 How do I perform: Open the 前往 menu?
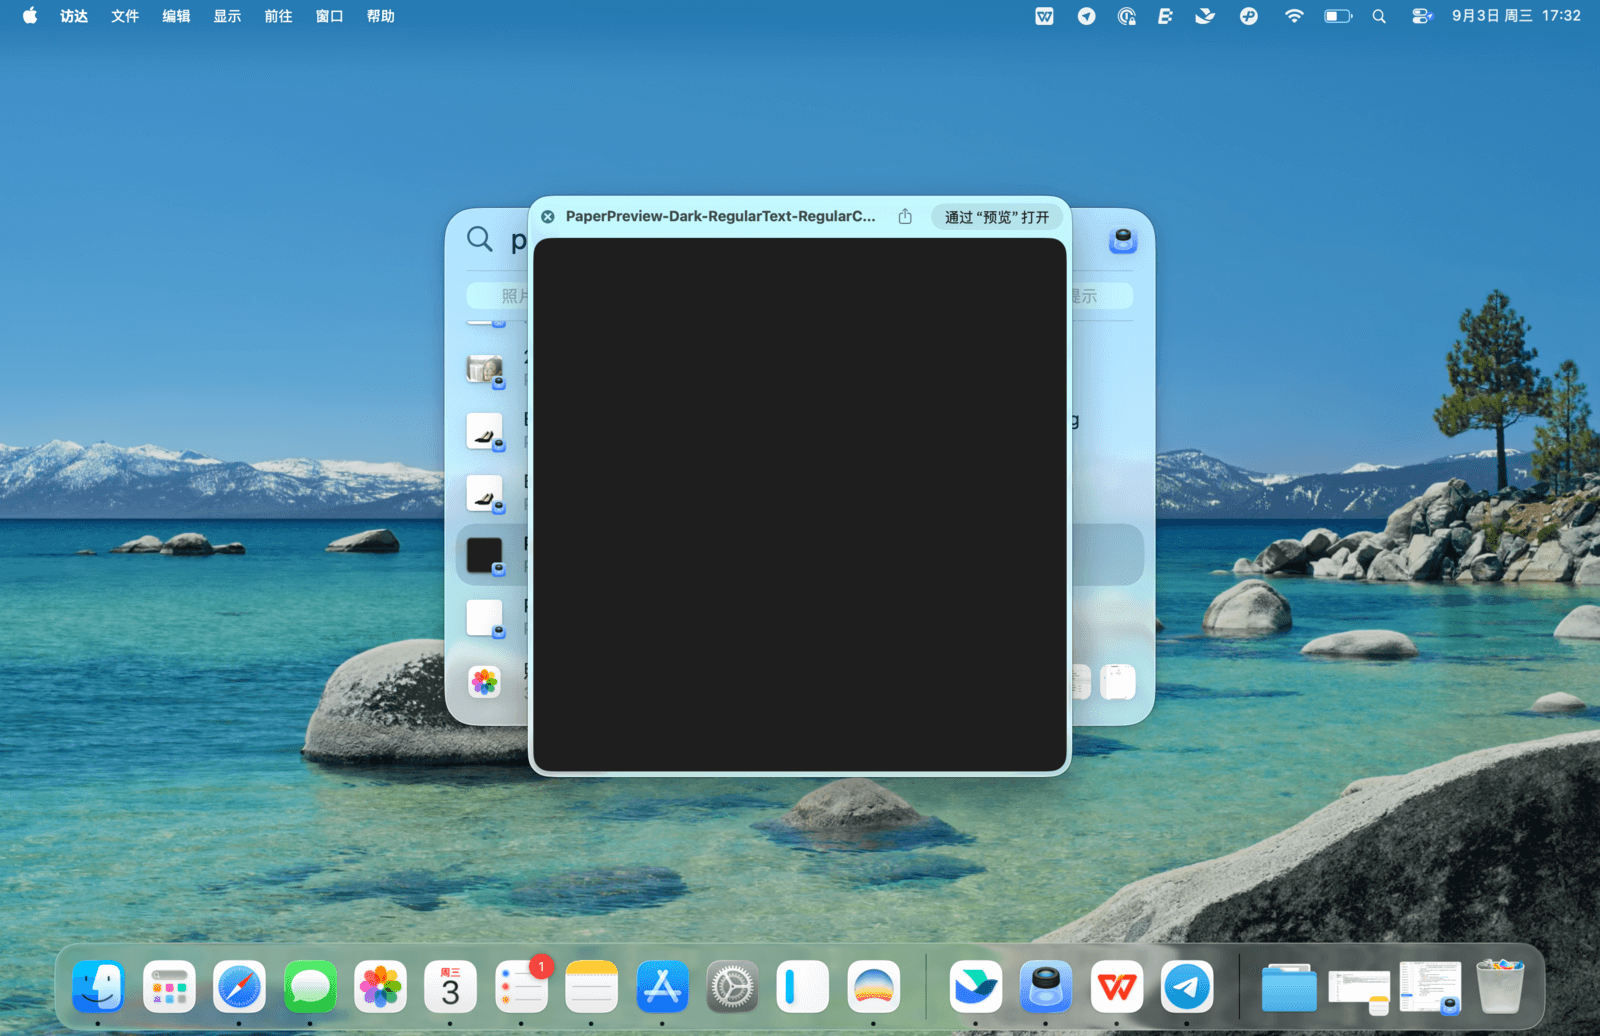[x=278, y=16]
